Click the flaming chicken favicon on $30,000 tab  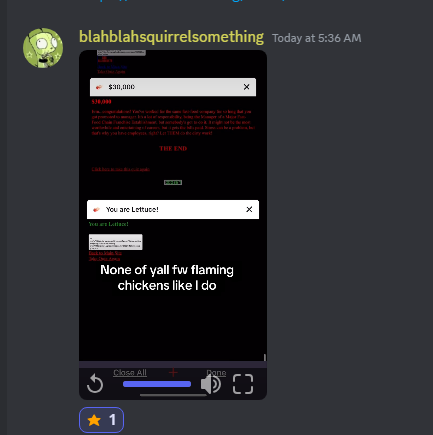(x=99, y=87)
